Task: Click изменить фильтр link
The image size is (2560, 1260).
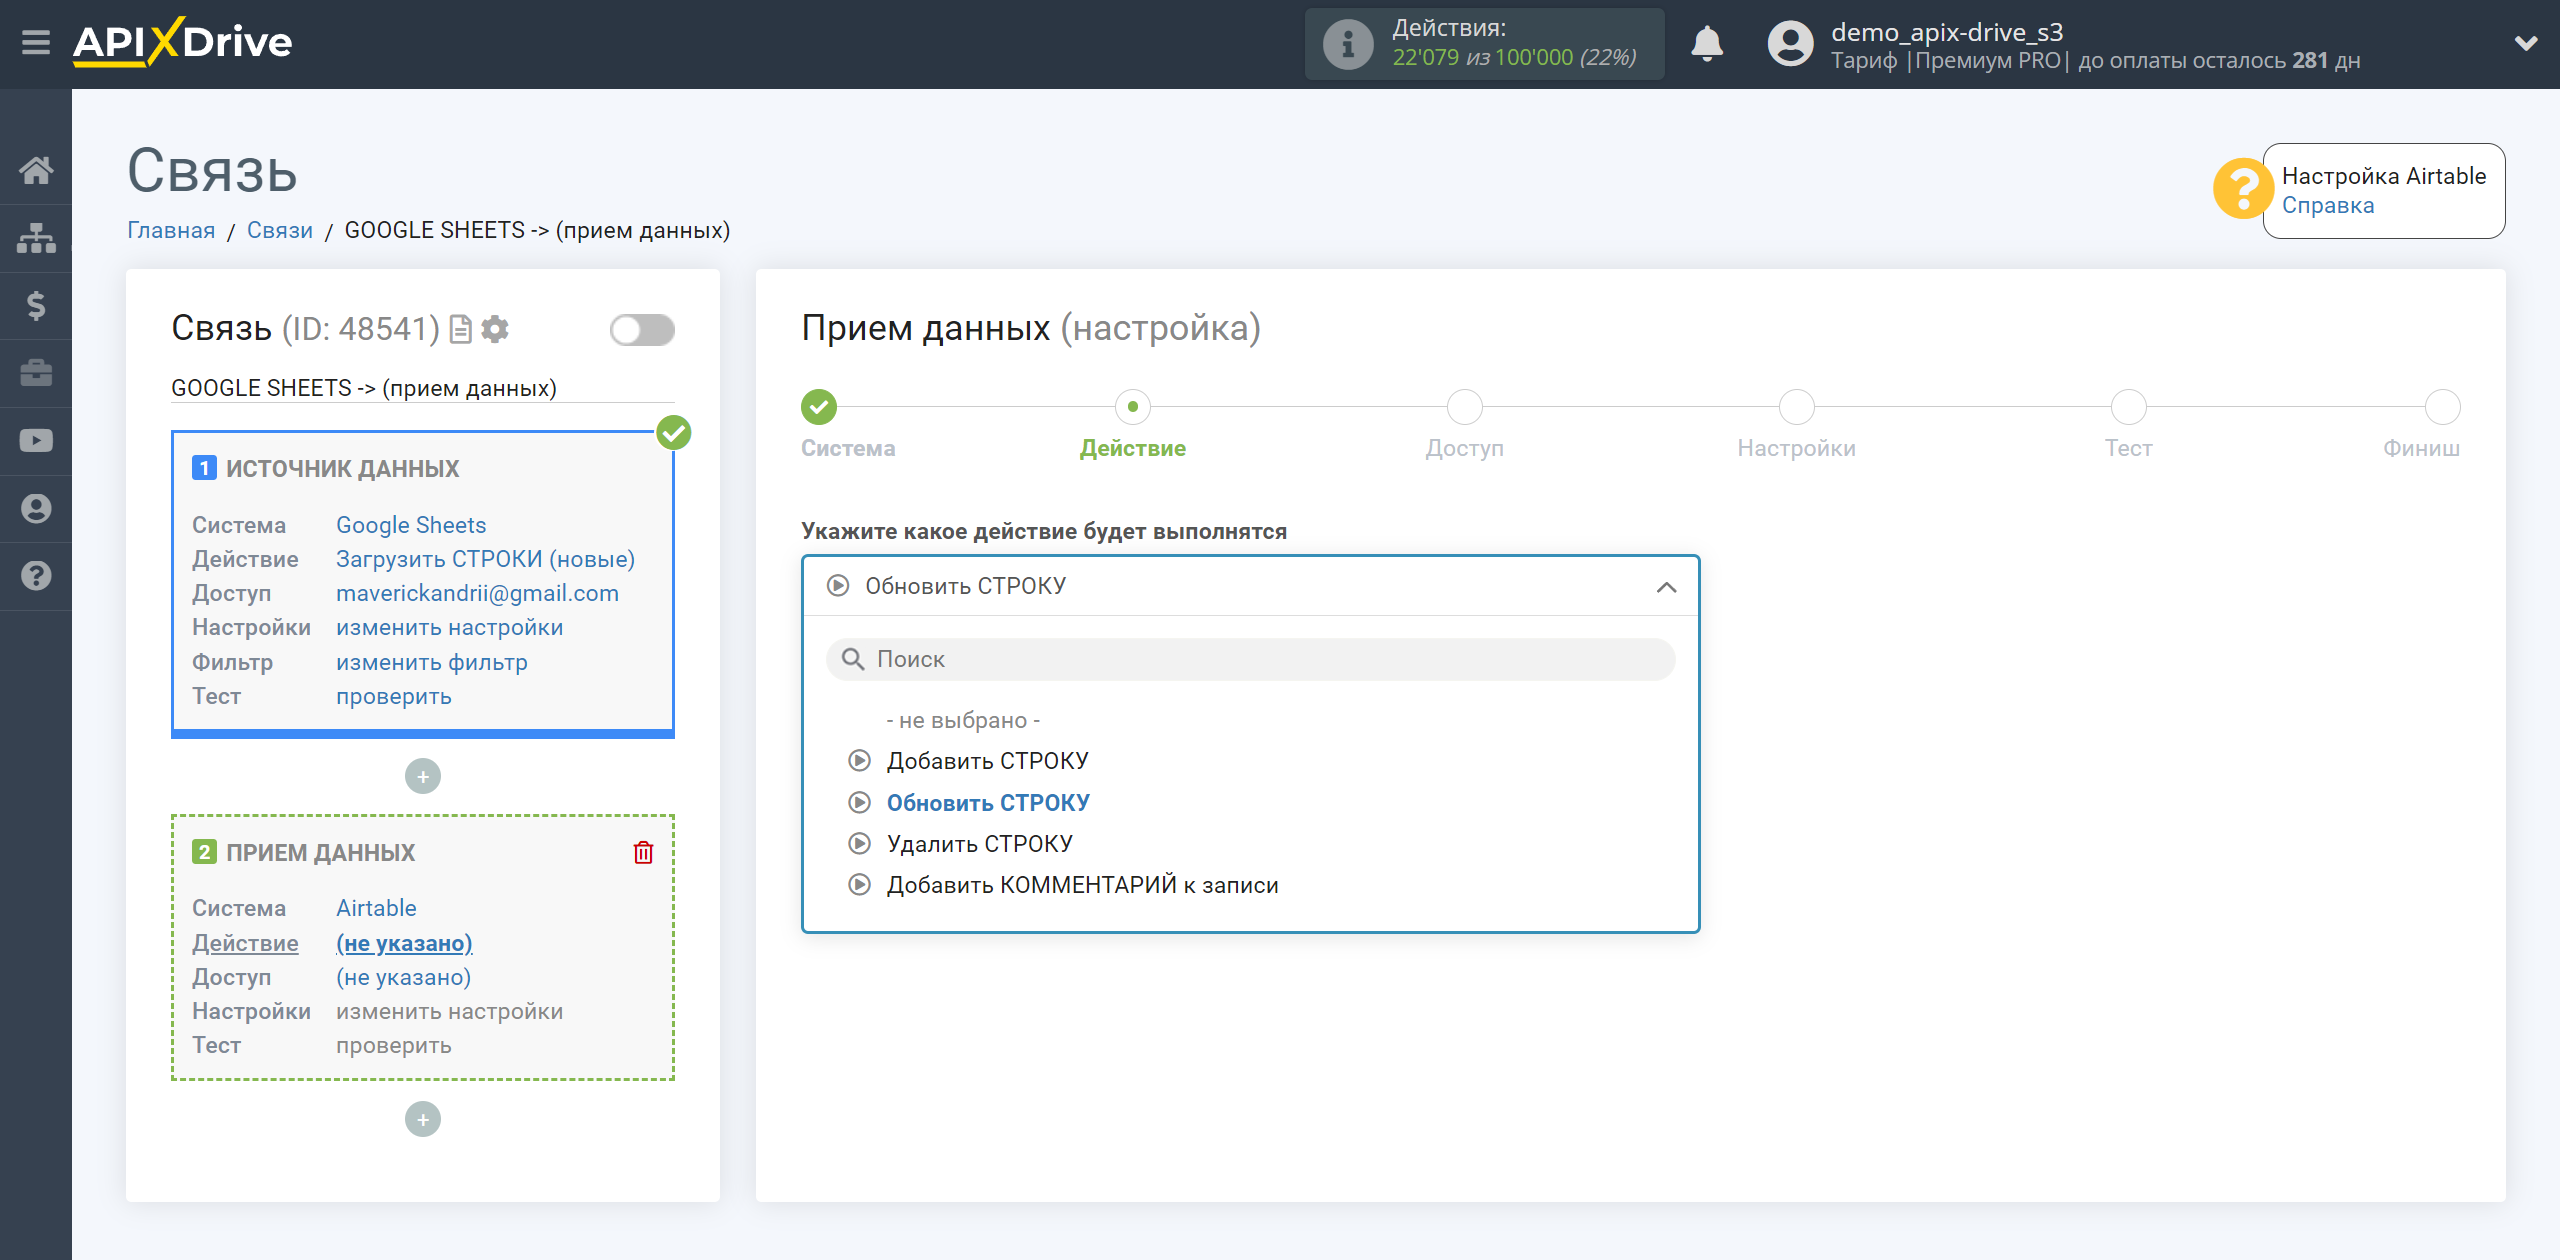Action: coord(431,663)
